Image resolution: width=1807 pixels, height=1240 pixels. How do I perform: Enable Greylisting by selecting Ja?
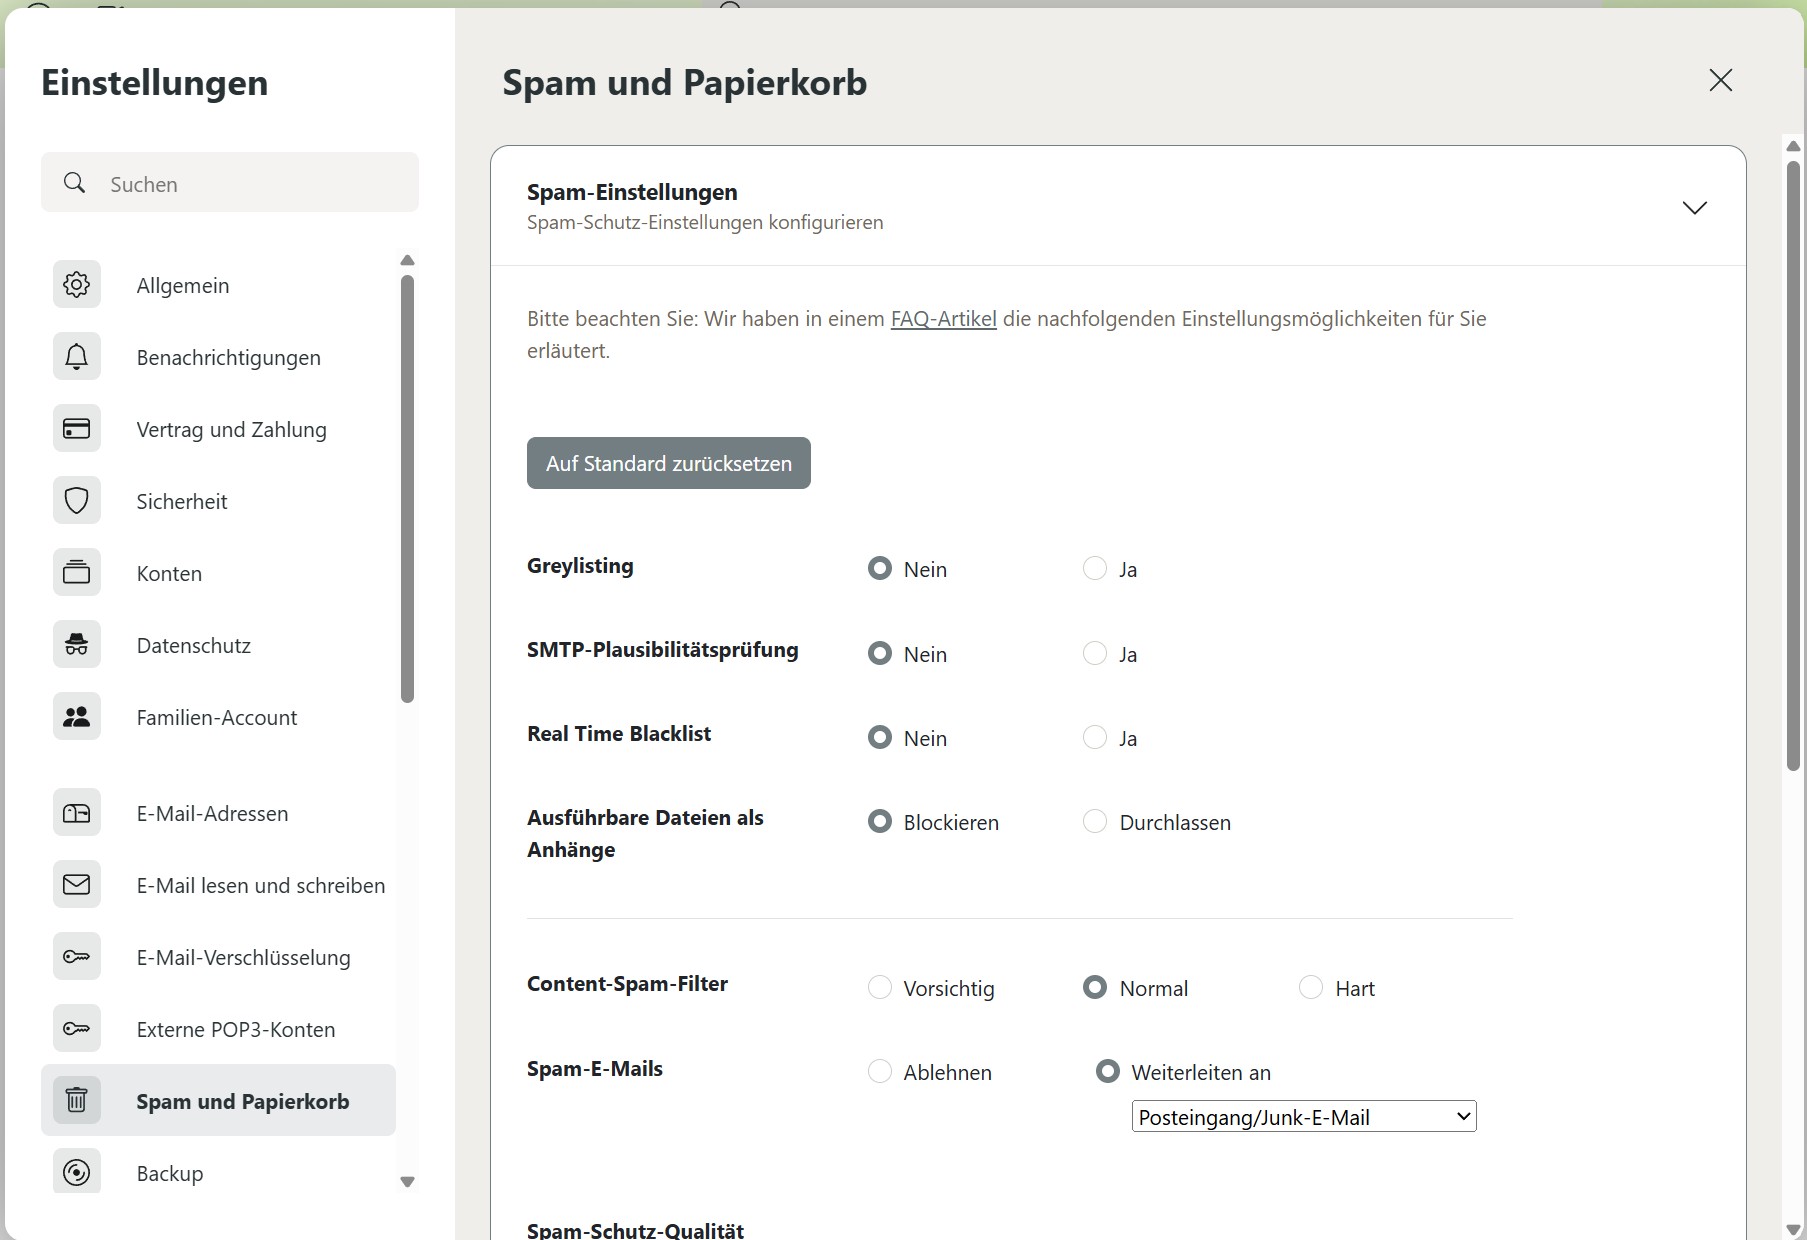tap(1095, 569)
